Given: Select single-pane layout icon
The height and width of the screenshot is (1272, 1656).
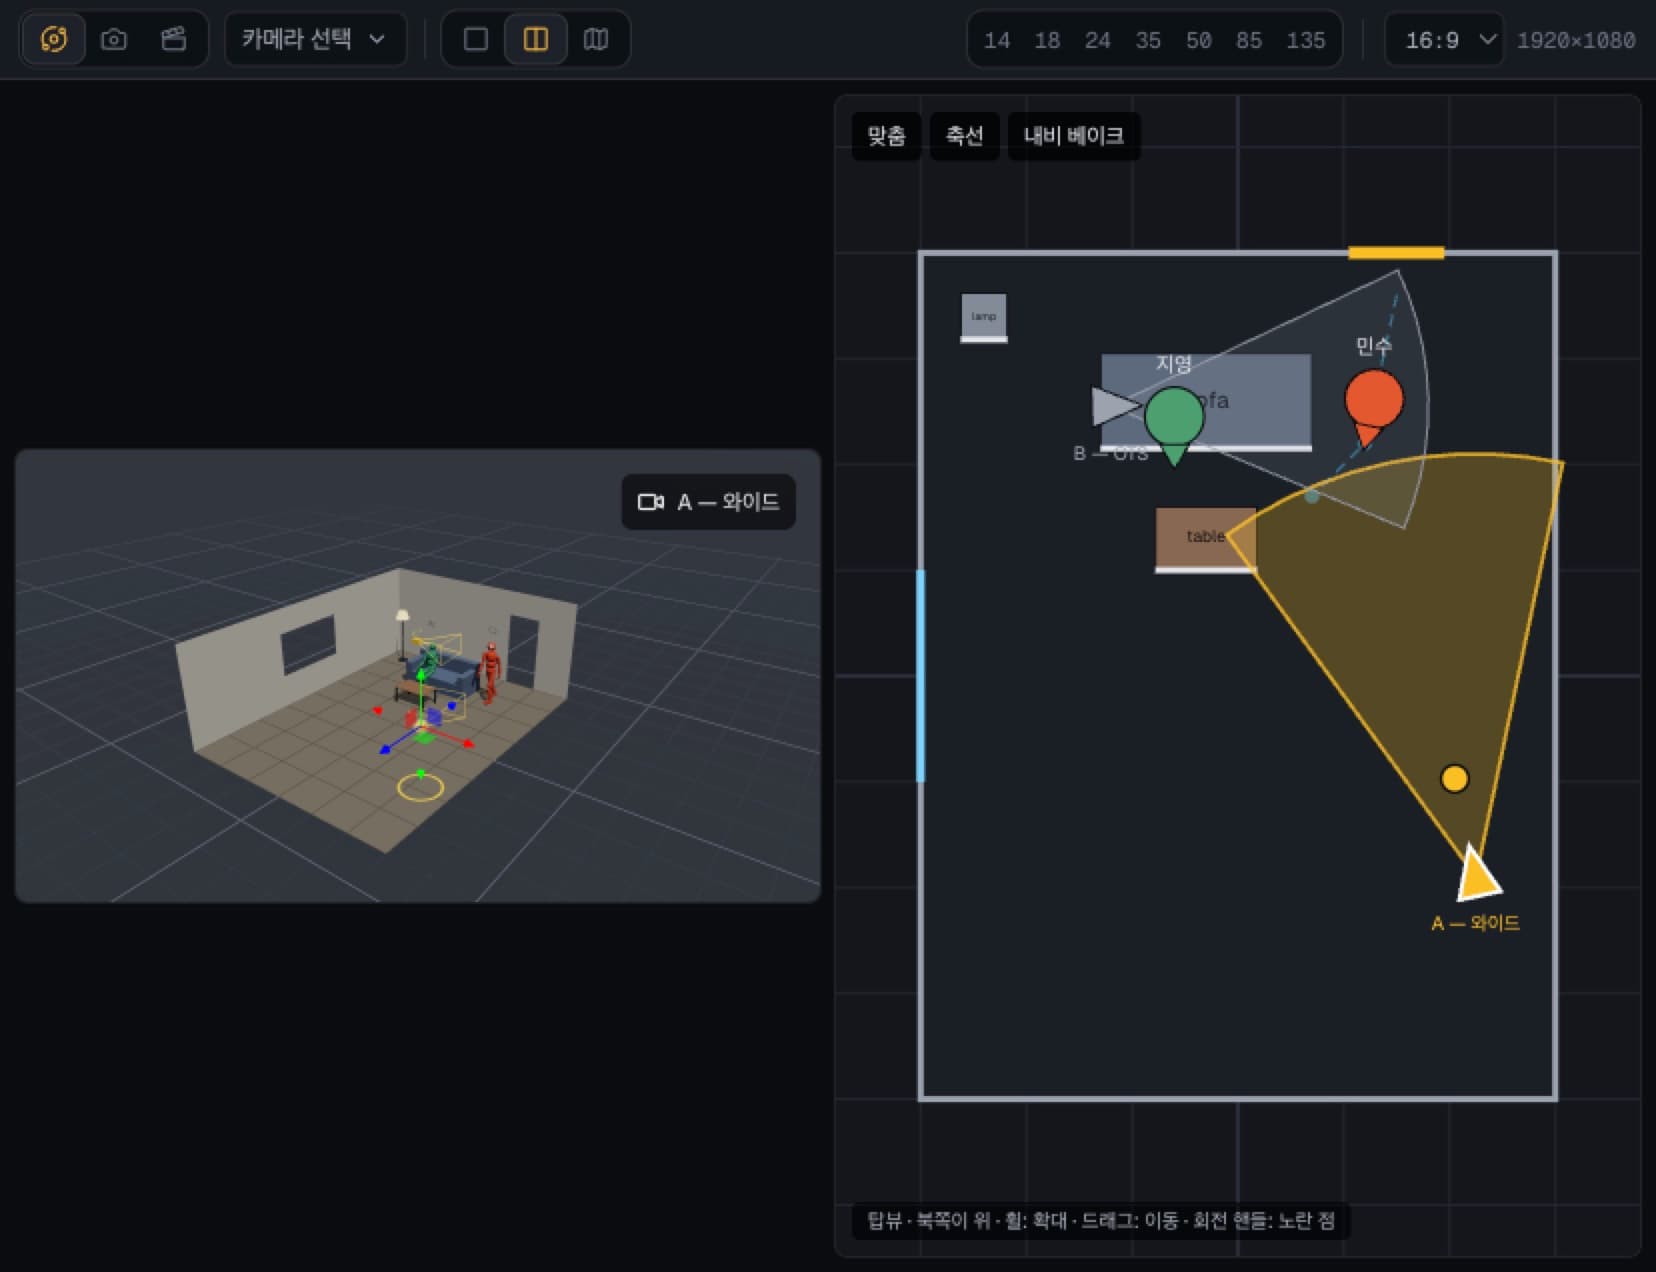Looking at the screenshot, I should point(476,39).
